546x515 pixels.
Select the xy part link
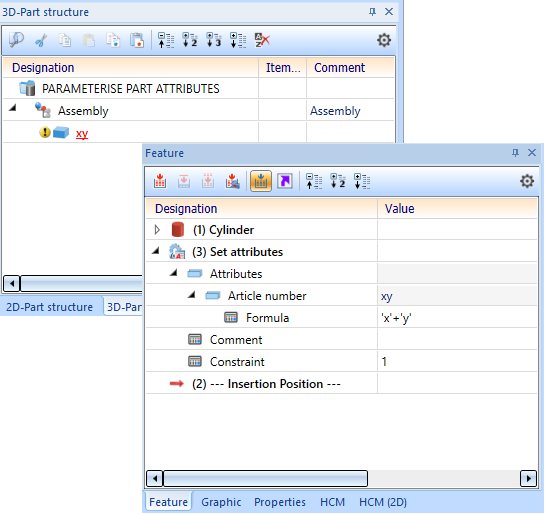pyautogui.click(x=82, y=133)
